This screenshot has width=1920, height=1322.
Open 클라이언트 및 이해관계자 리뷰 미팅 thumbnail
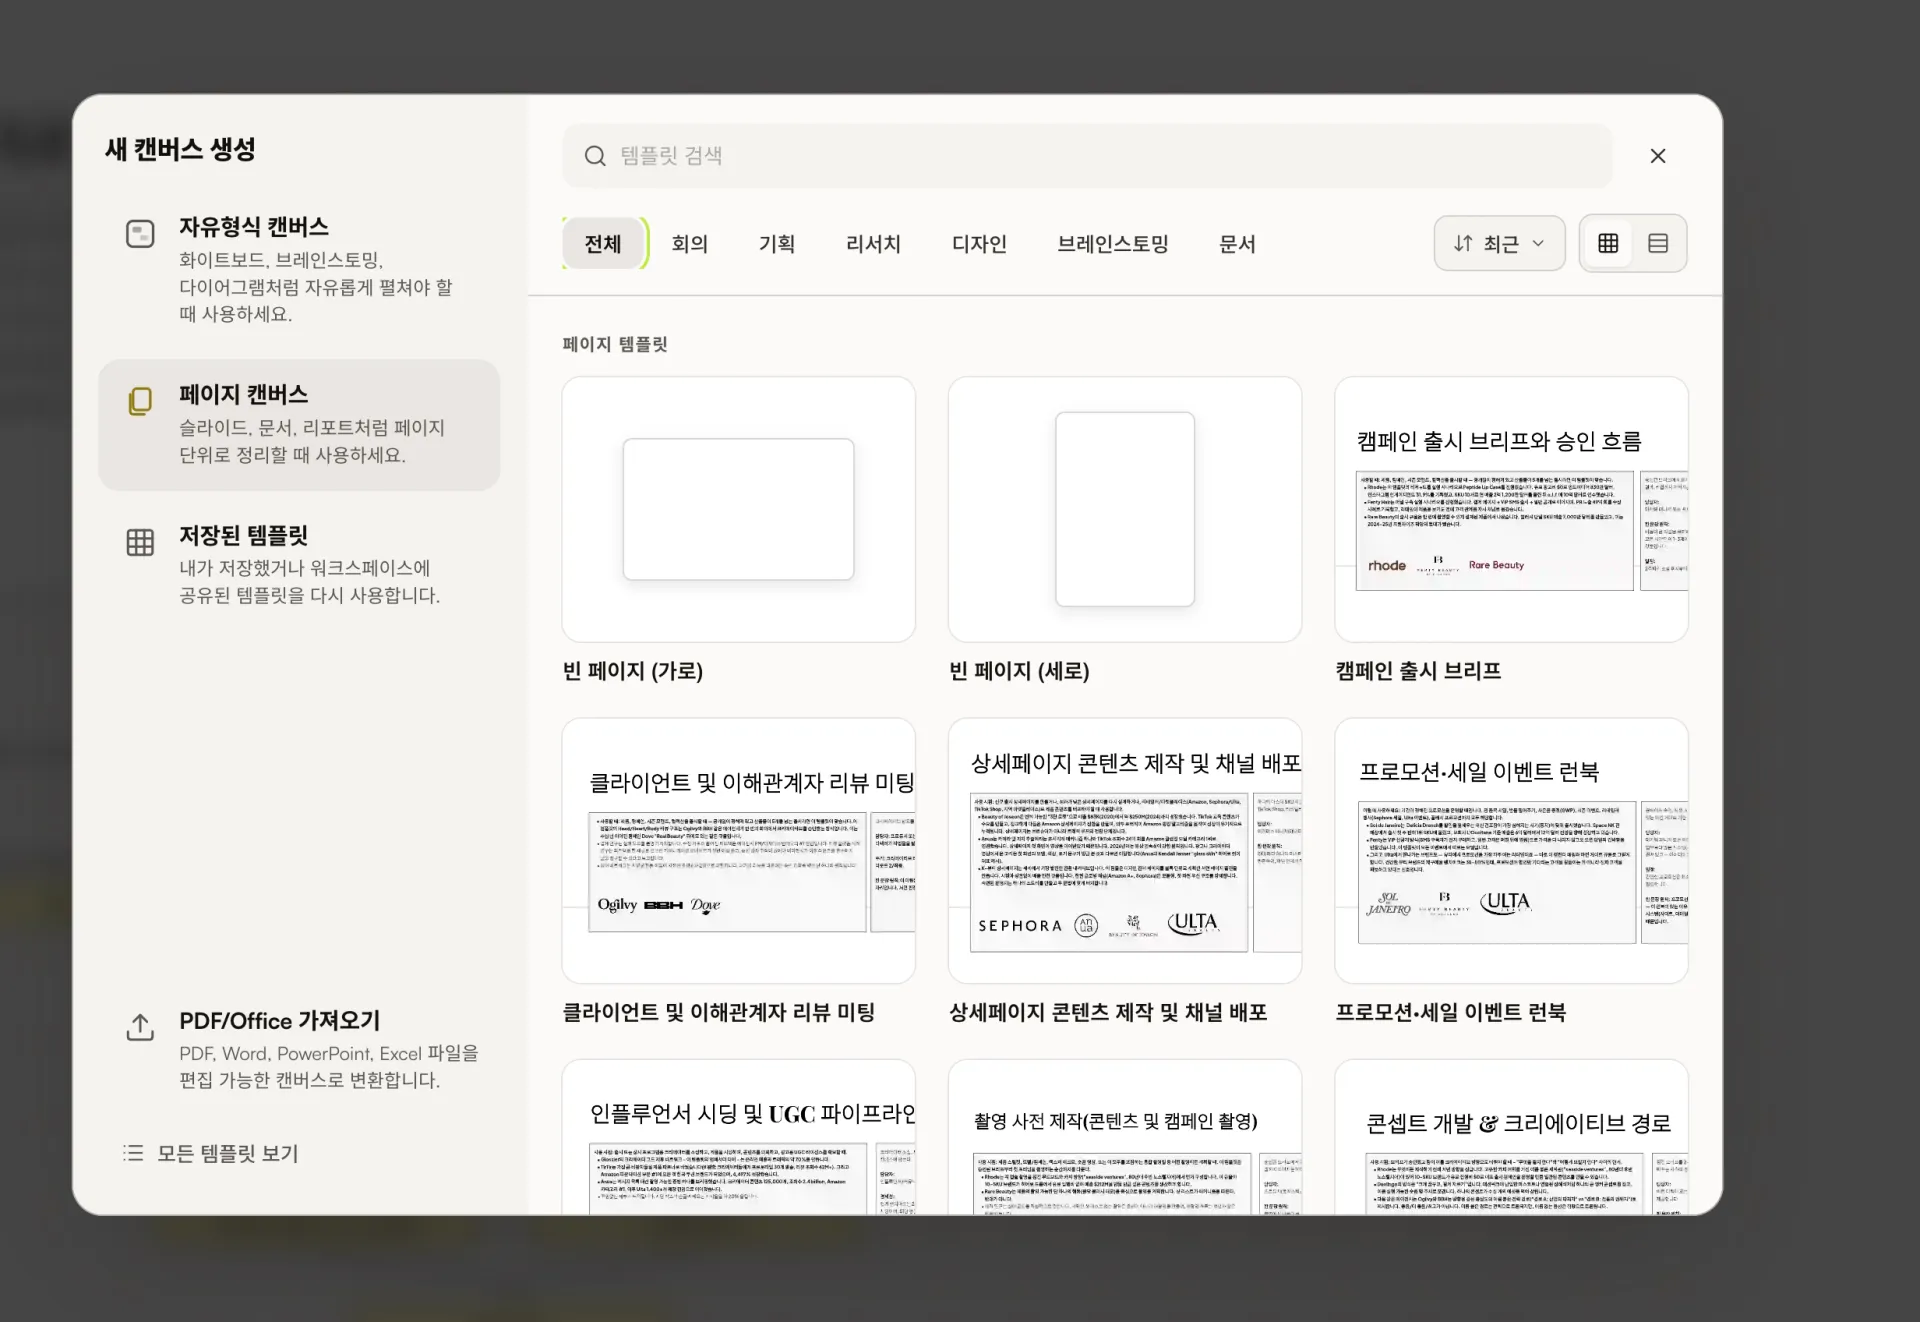pos(738,850)
